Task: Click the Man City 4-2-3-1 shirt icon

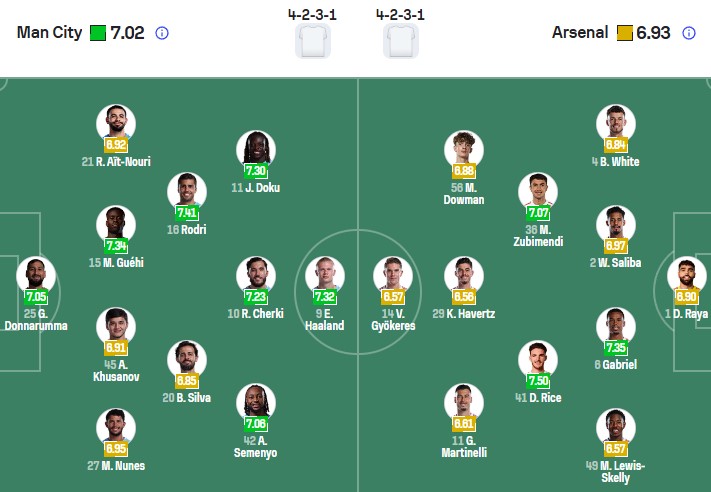Action: 312,42
